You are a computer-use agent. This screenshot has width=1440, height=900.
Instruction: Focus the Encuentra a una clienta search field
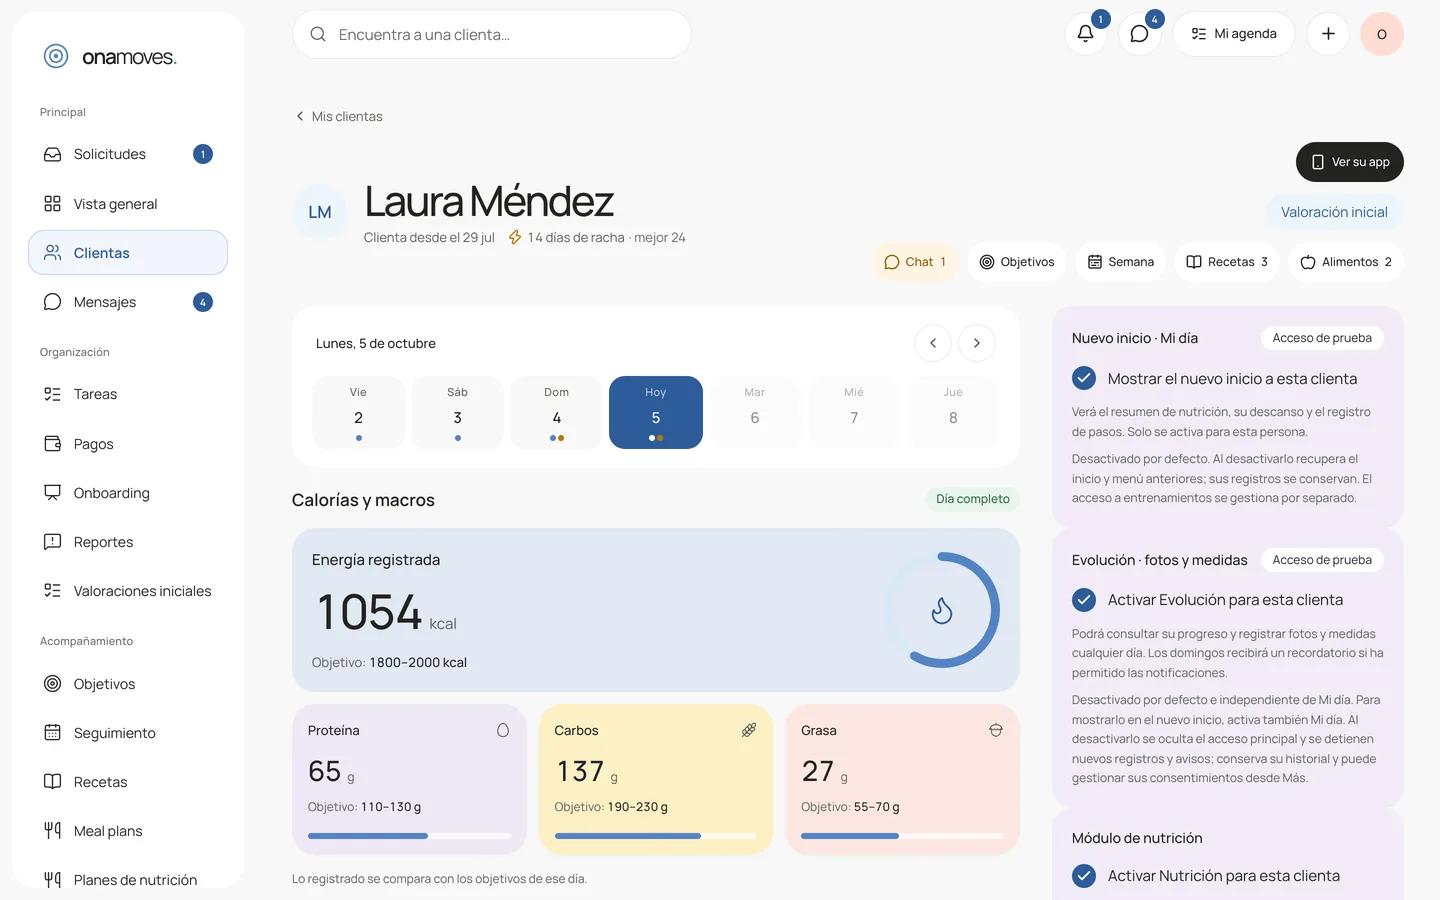[492, 34]
